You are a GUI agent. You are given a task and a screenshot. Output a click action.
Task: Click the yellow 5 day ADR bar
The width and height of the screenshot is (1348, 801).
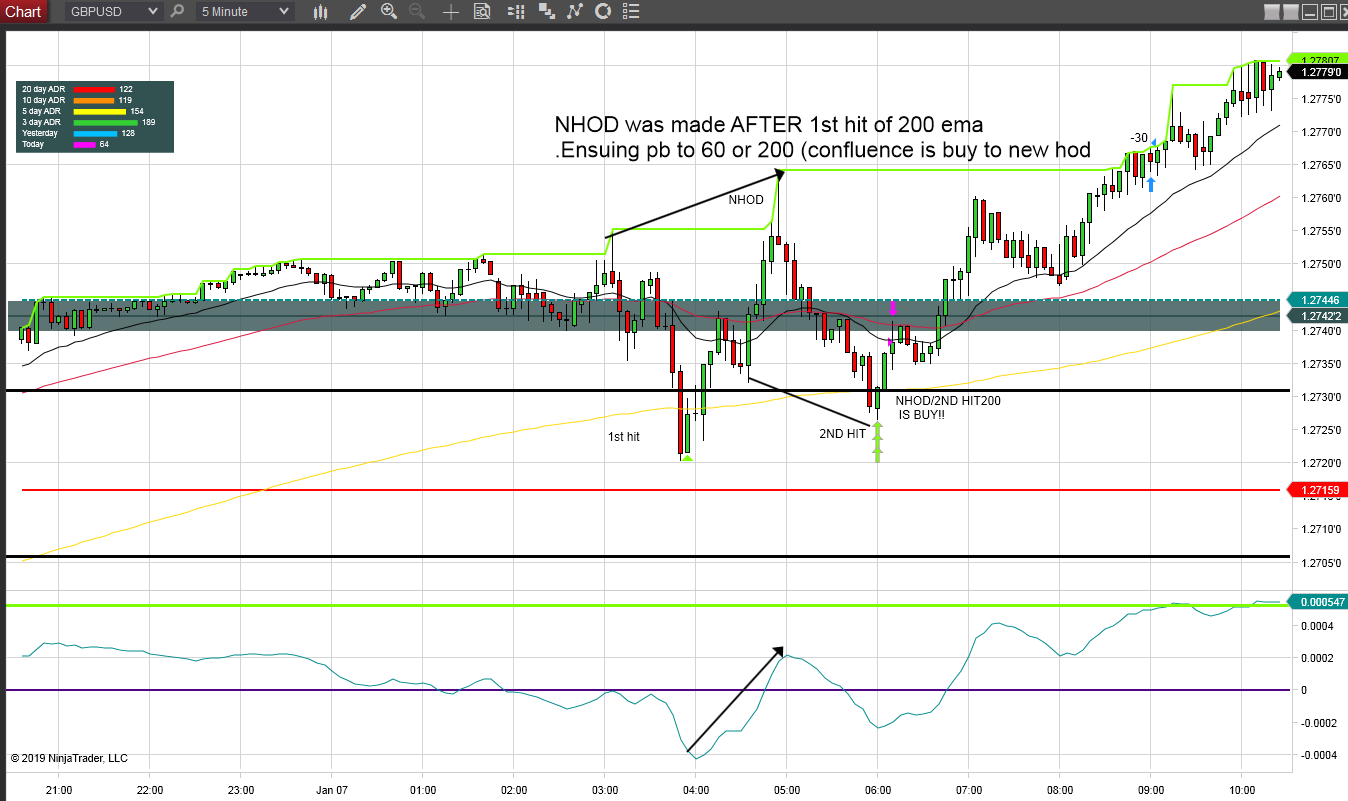100,111
